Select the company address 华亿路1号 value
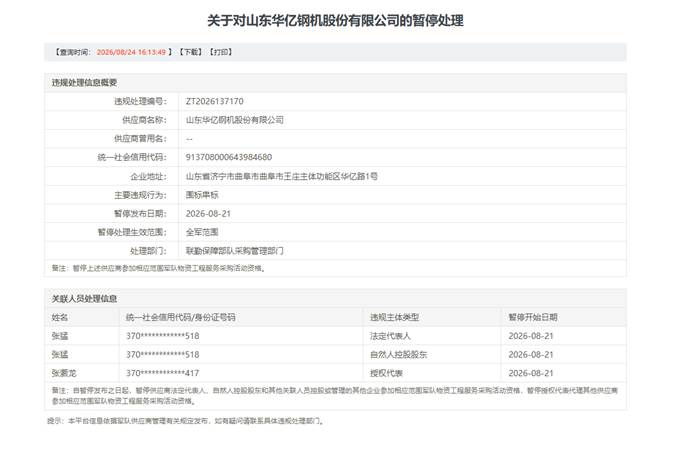This screenshot has width=692, height=460. point(282,176)
